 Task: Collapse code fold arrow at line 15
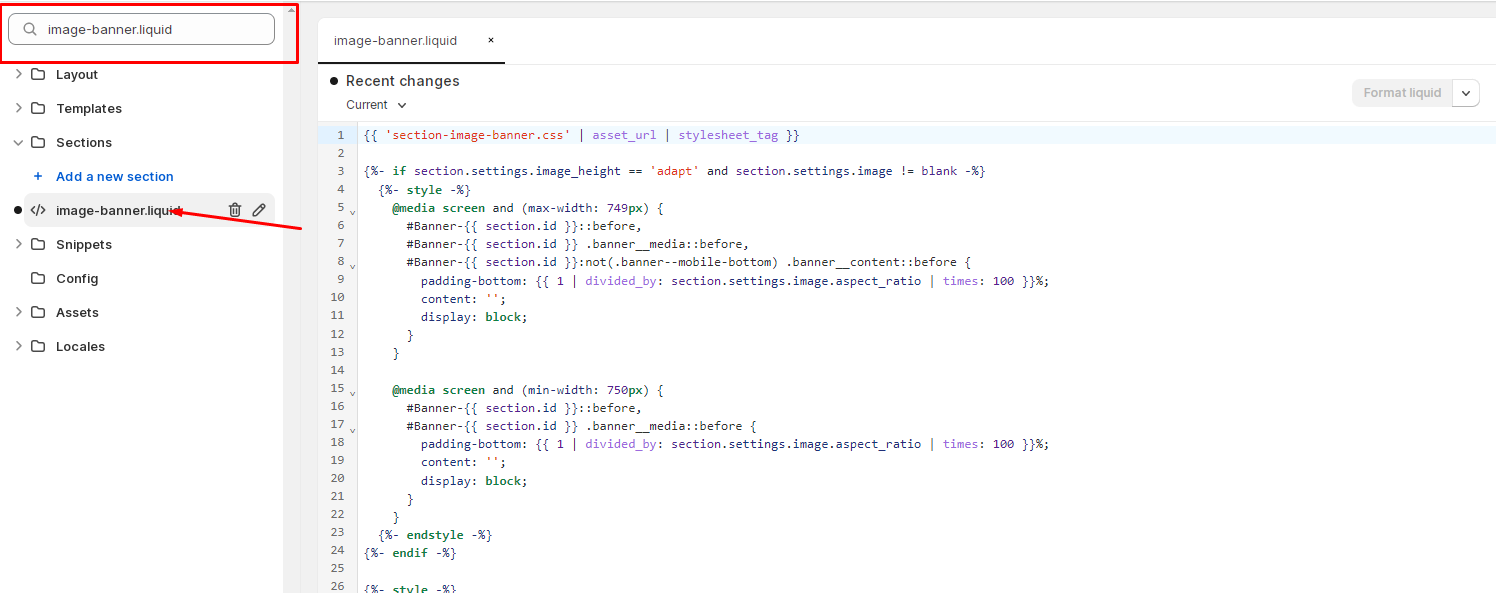(352, 393)
